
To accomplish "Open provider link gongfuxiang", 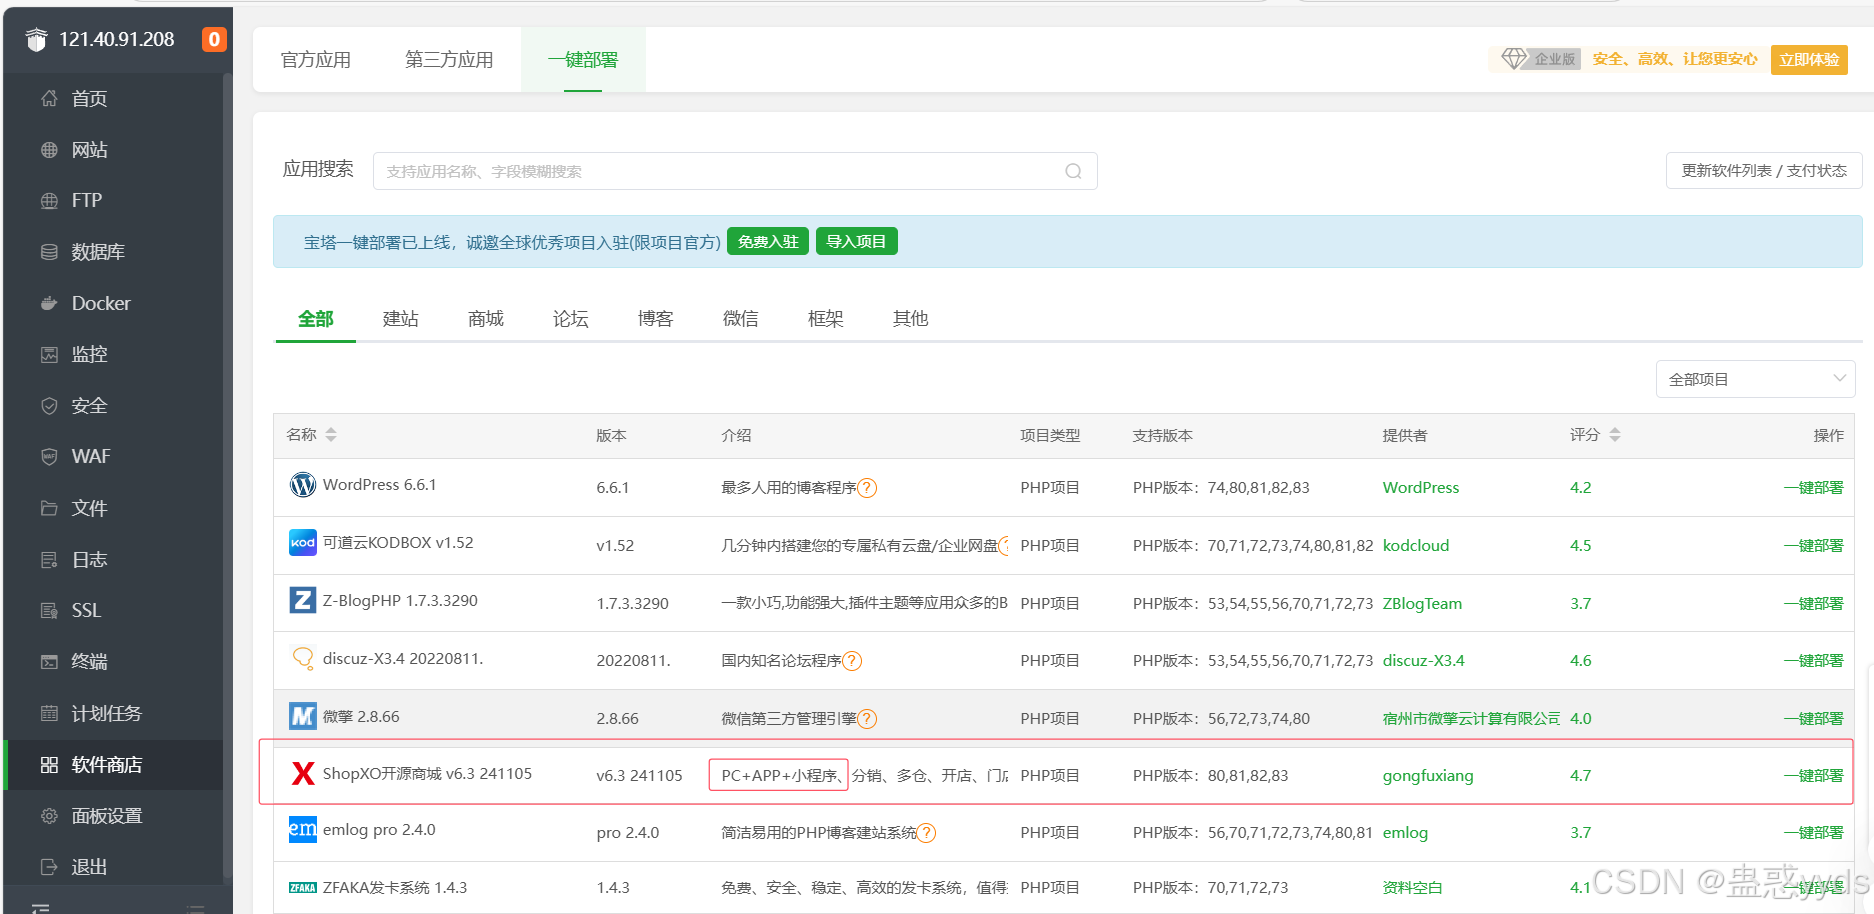I will tap(1427, 776).
